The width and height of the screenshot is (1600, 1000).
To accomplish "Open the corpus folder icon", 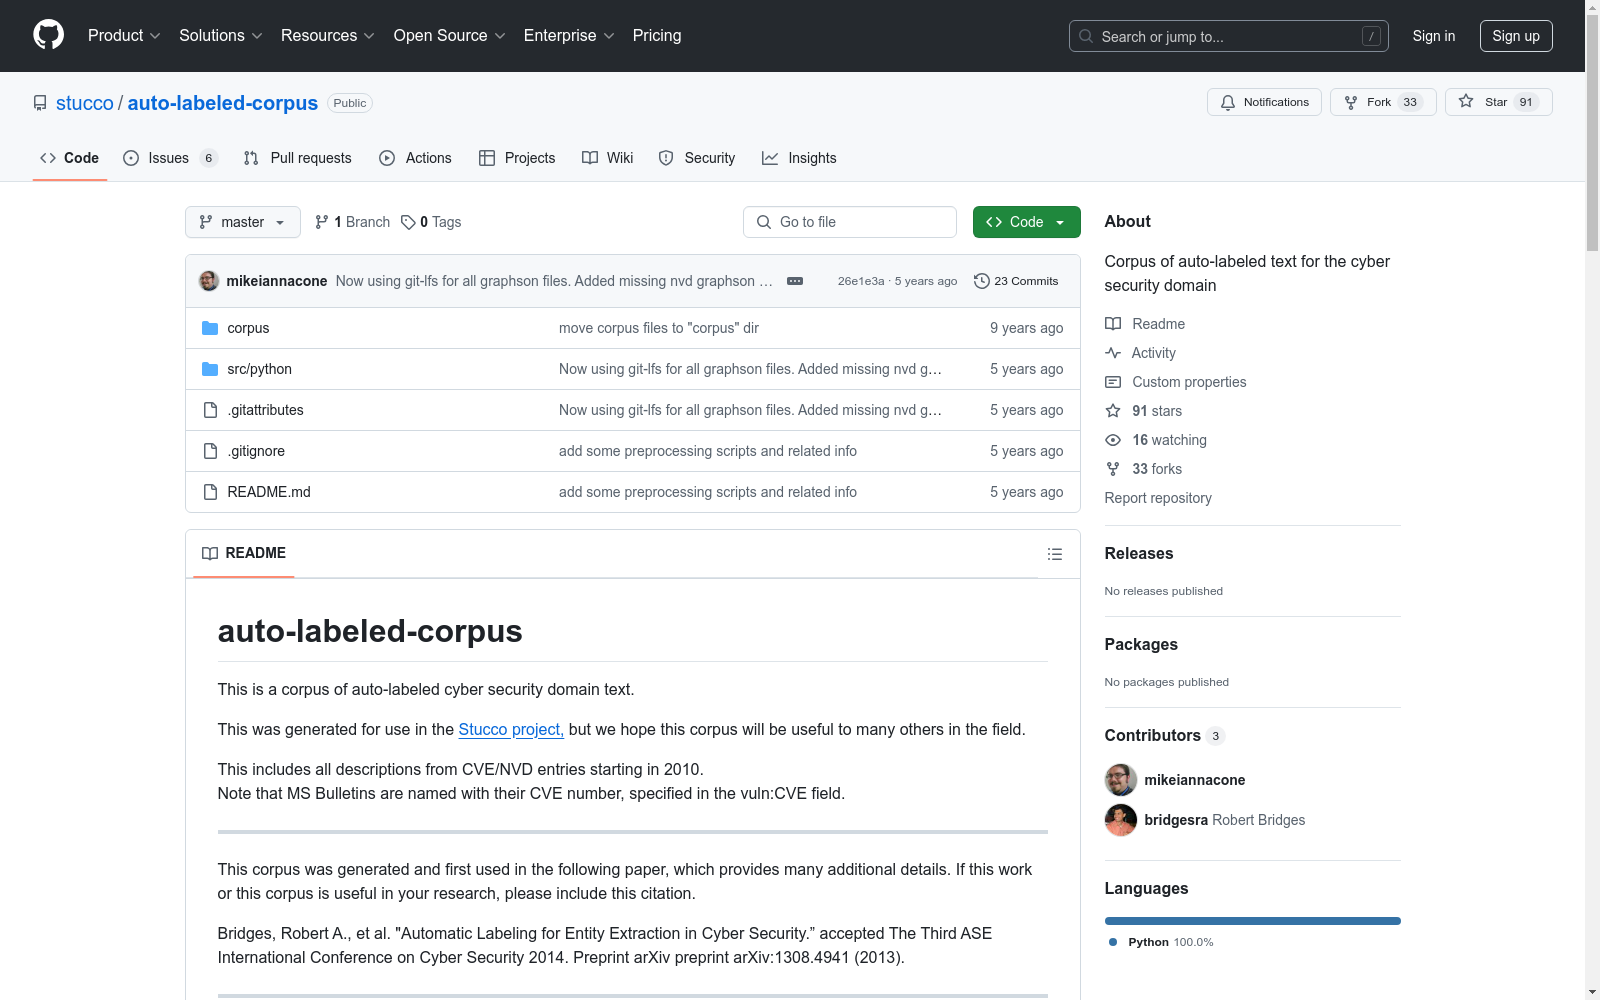I will click(210, 328).
